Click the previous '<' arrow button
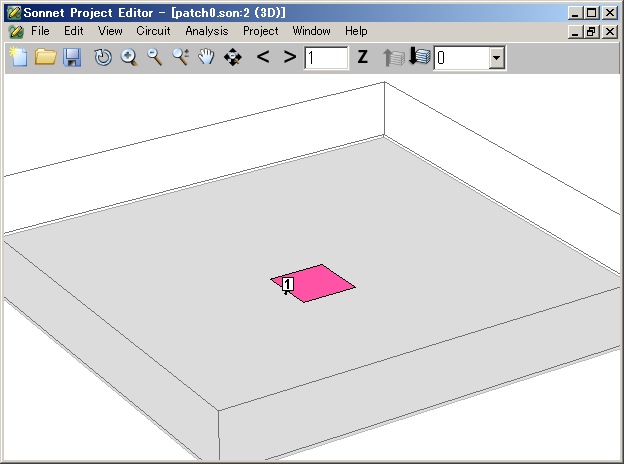Image resolution: width=624 pixels, height=464 pixels. [263, 57]
